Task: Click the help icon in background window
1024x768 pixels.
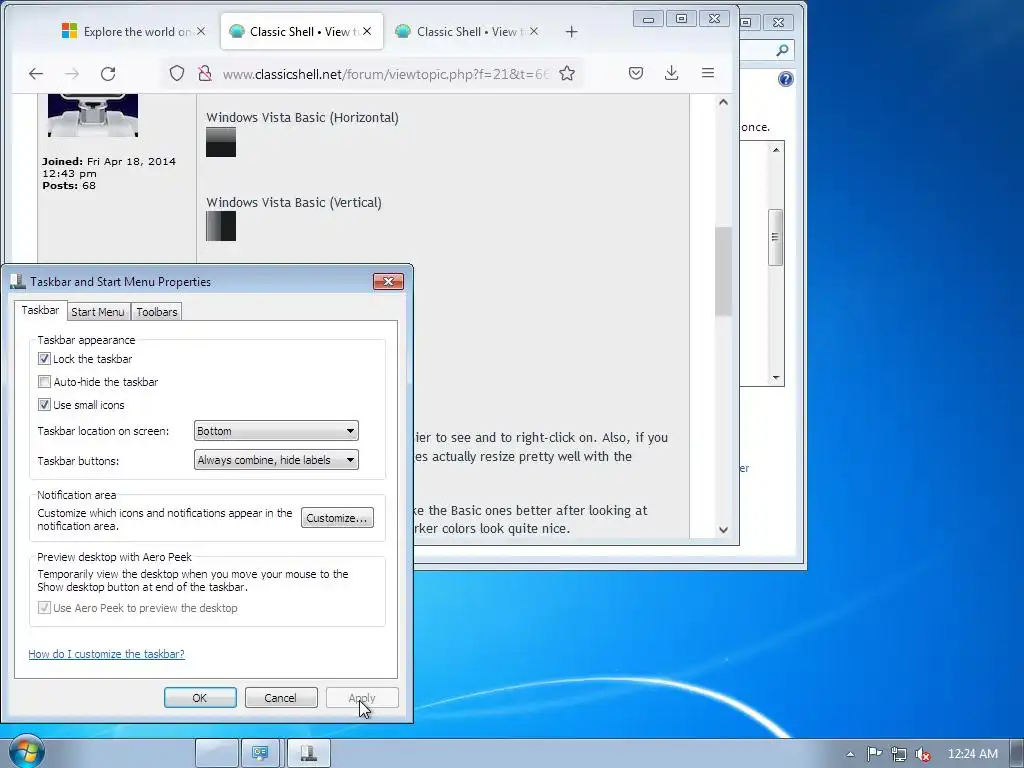Action: (786, 79)
